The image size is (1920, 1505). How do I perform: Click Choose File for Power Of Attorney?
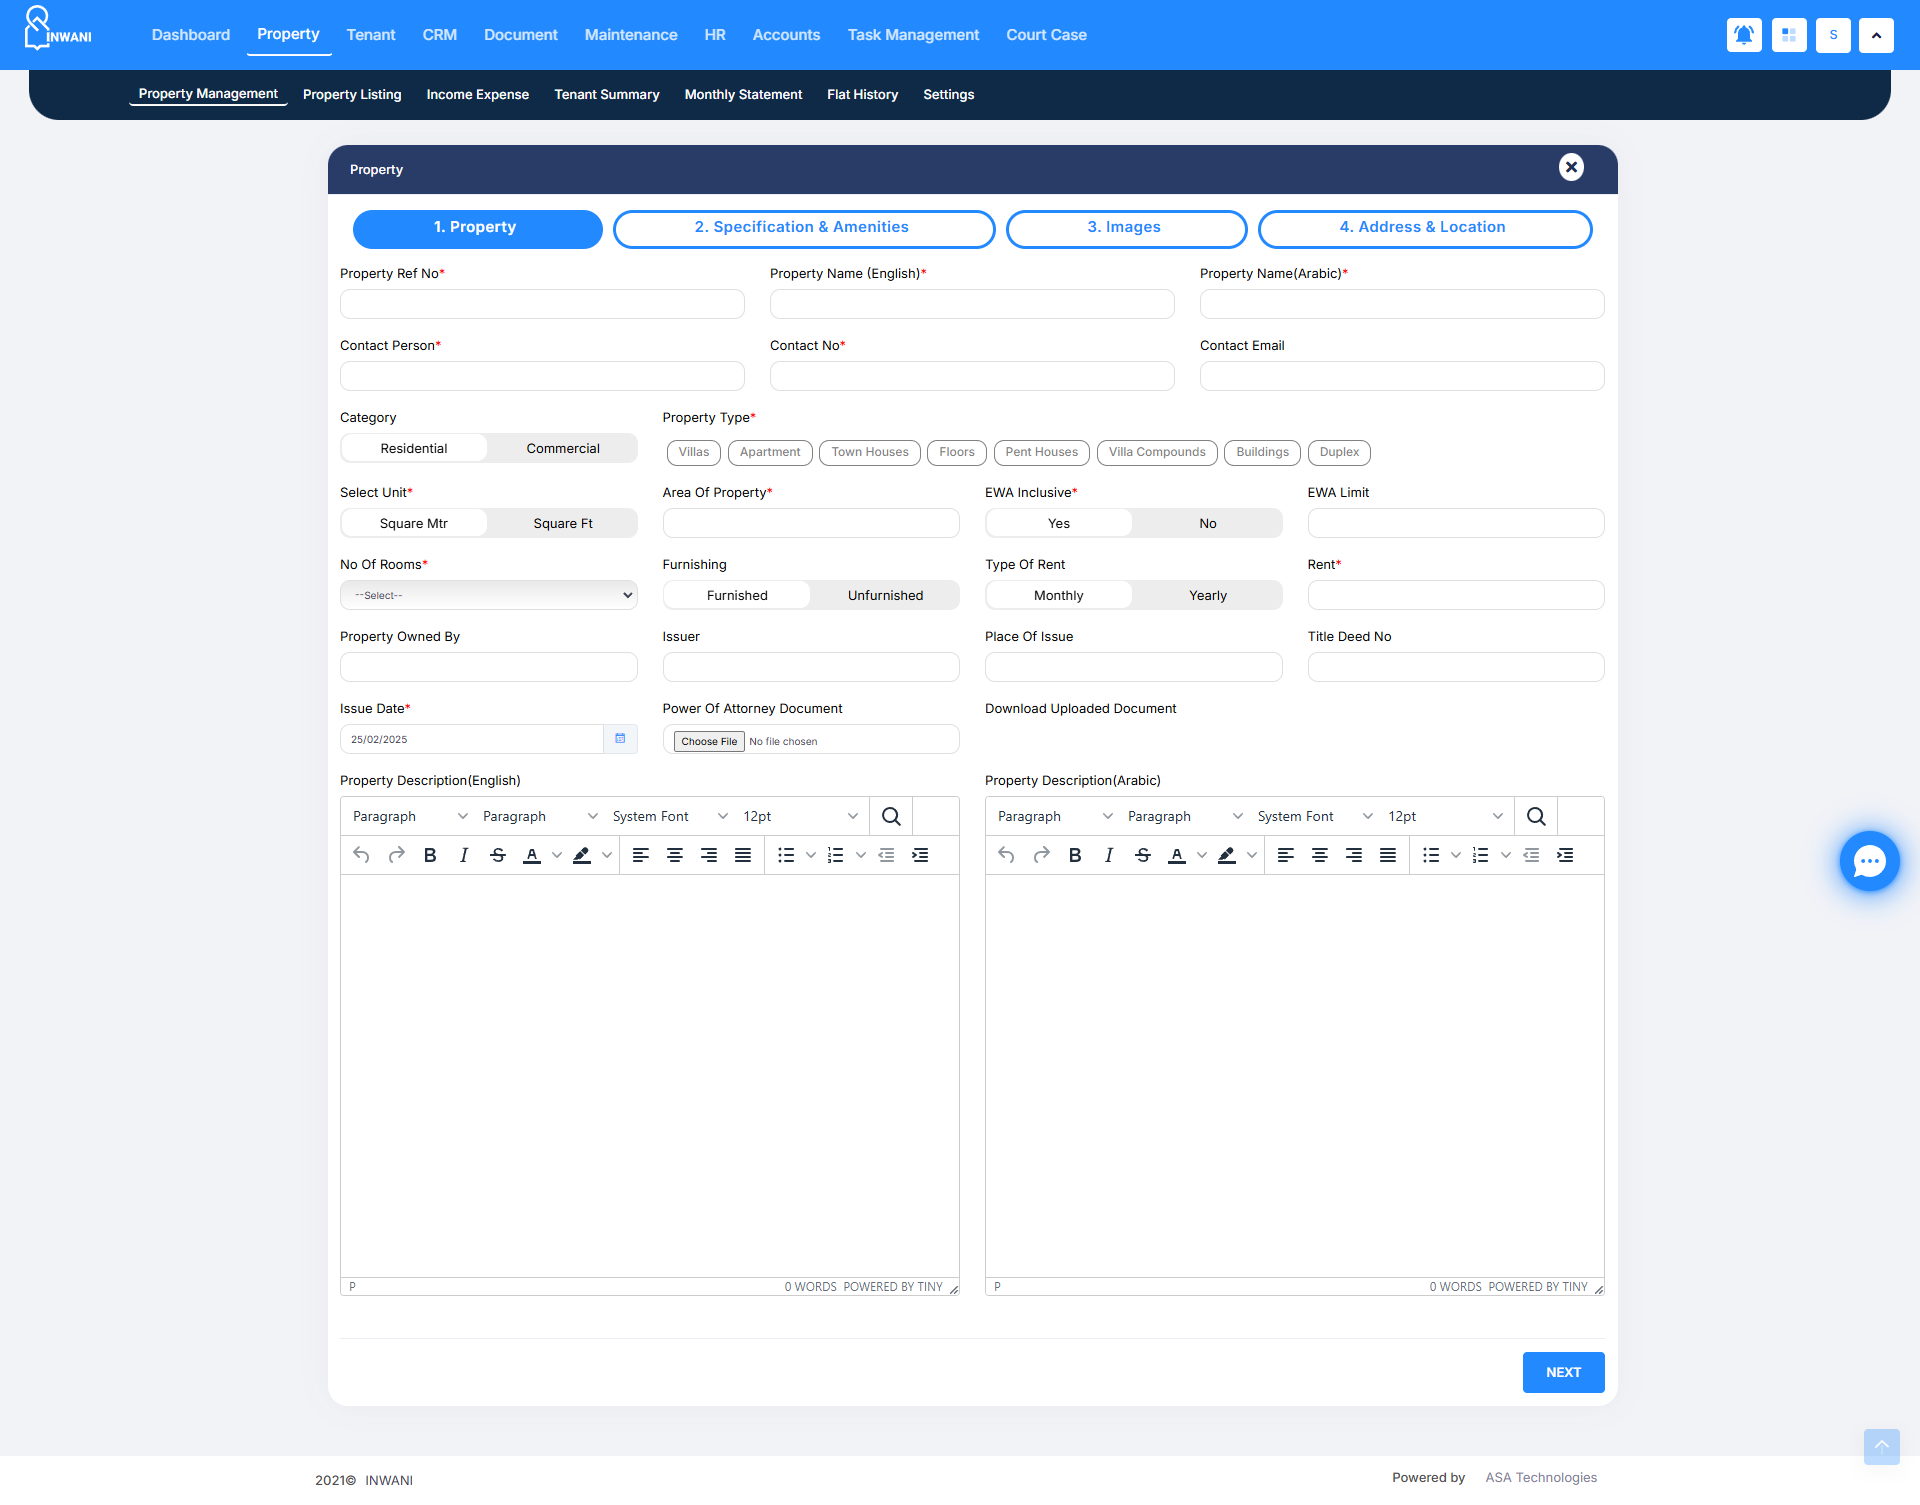point(709,741)
